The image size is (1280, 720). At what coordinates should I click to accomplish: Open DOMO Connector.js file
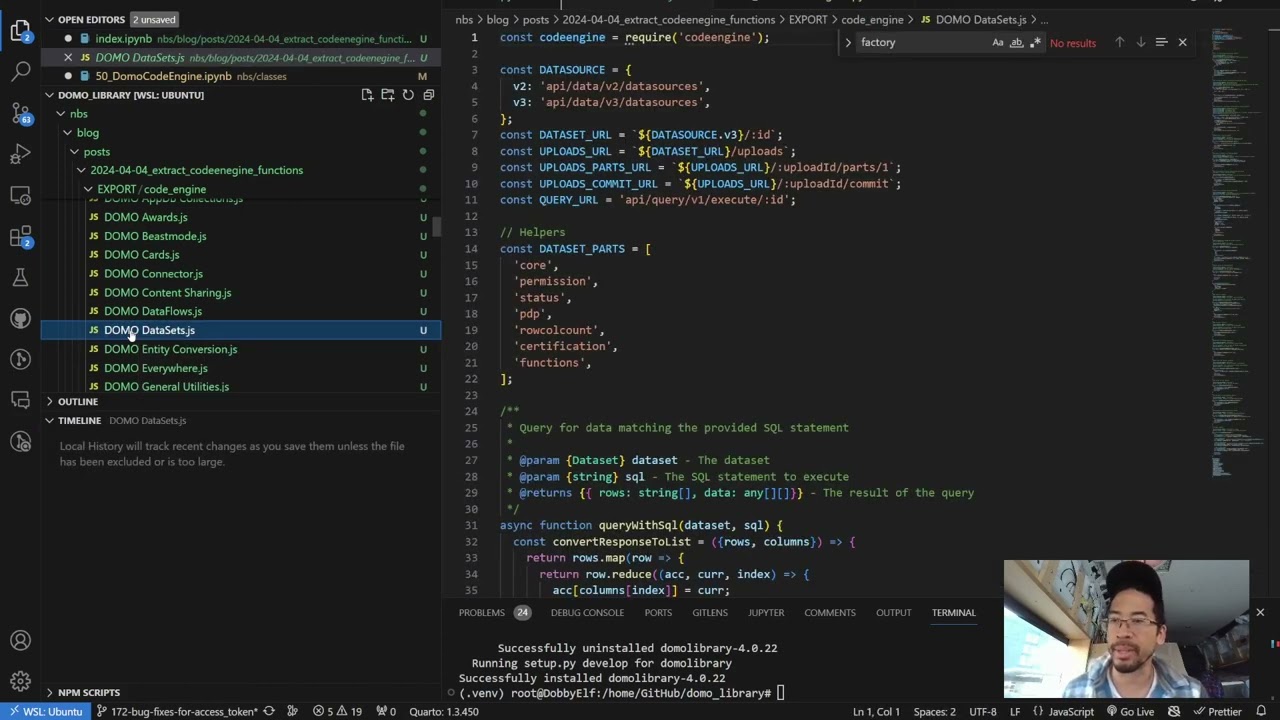tap(240, 274)
